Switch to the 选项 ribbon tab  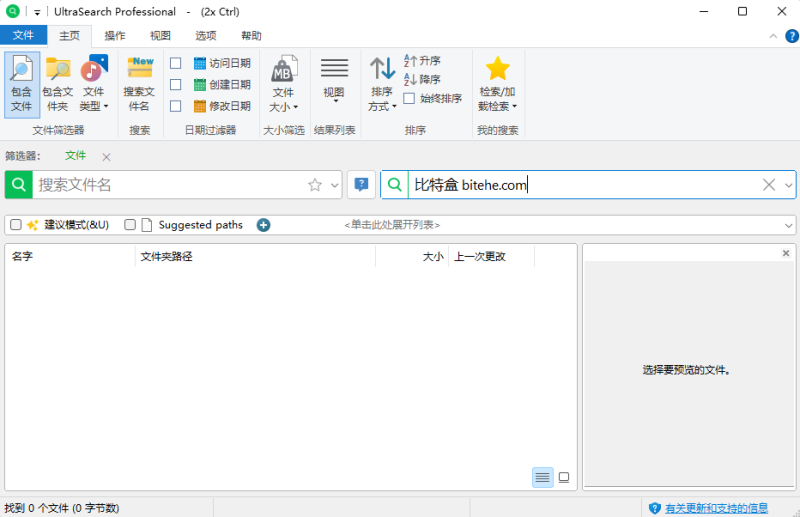pyautogui.click(x=206, y=36)
